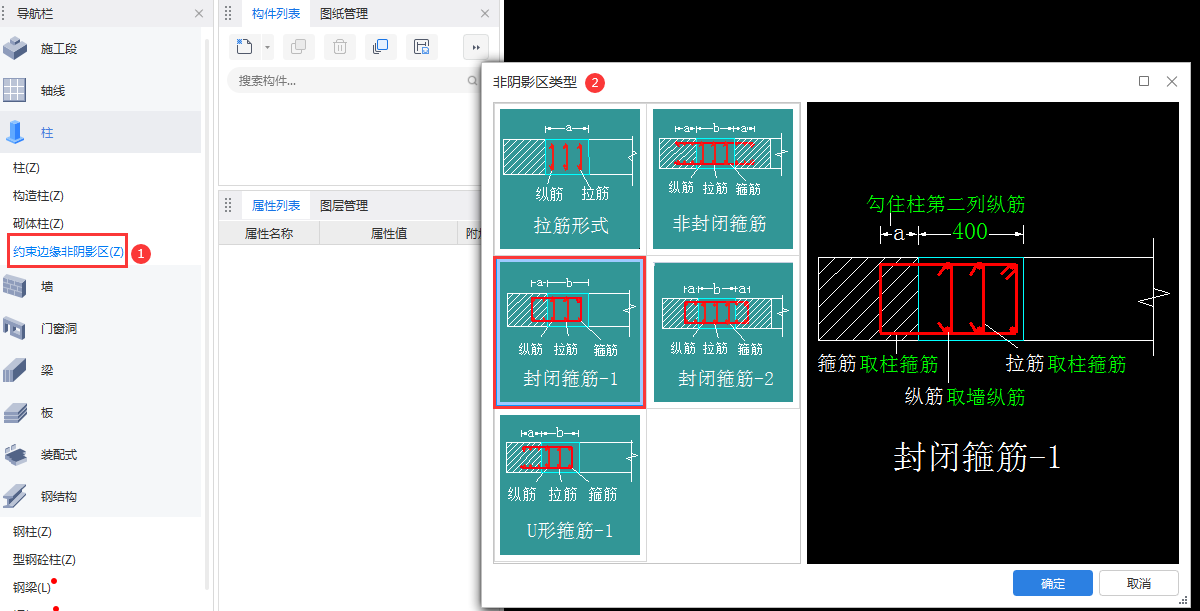This screenshot has height=611, width=1200.
Task: Expand more toolbar tools with double-arrow button
Action: 475,47
